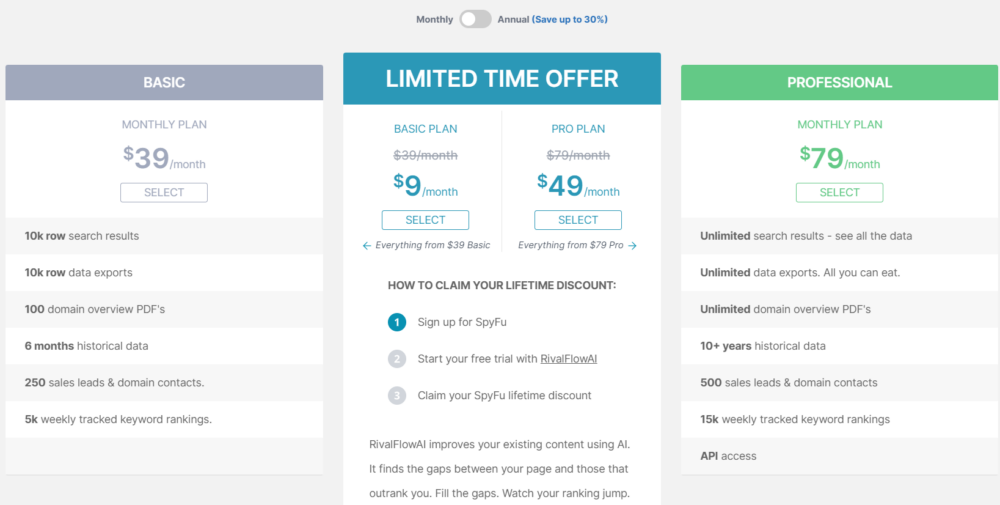This screenshot has height=505, width=1000.
Task: Click 'API access' feature row
Action: tap(839, 456)
